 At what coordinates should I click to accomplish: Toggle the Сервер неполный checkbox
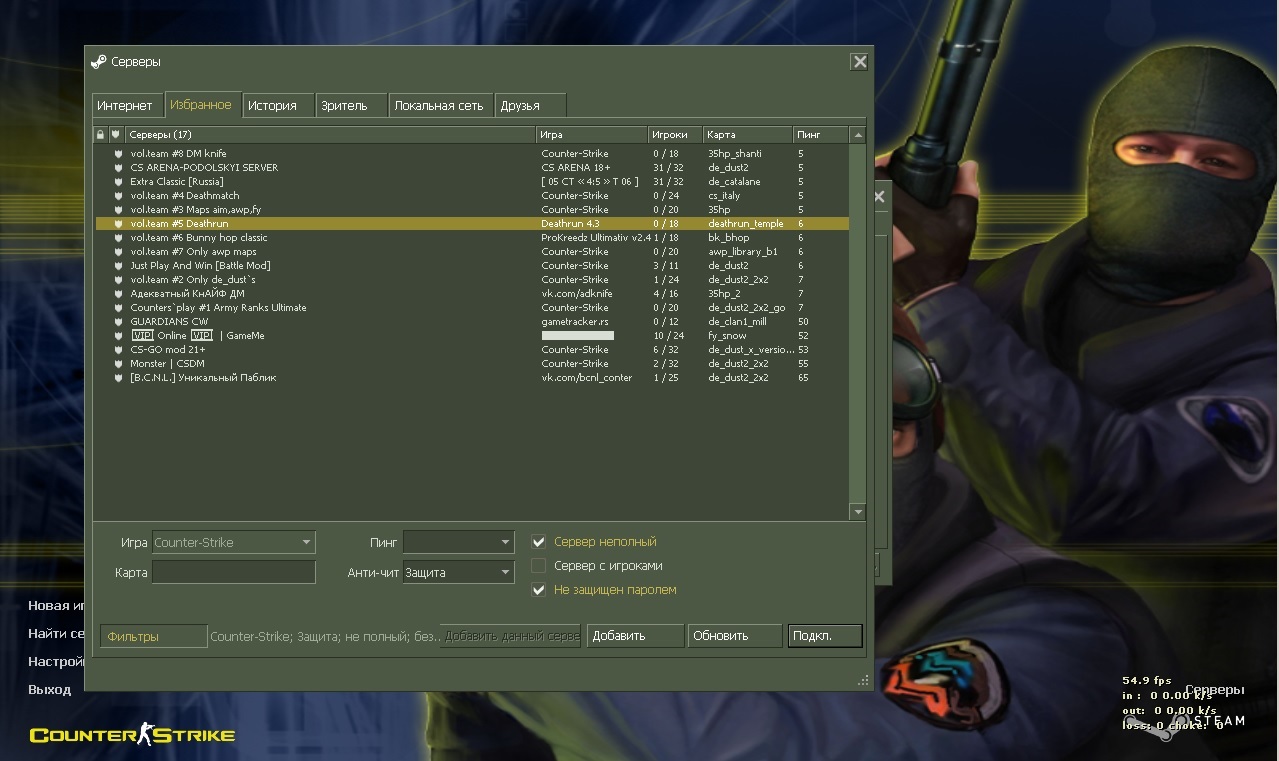pyautogui.click(x=539, y=542)
